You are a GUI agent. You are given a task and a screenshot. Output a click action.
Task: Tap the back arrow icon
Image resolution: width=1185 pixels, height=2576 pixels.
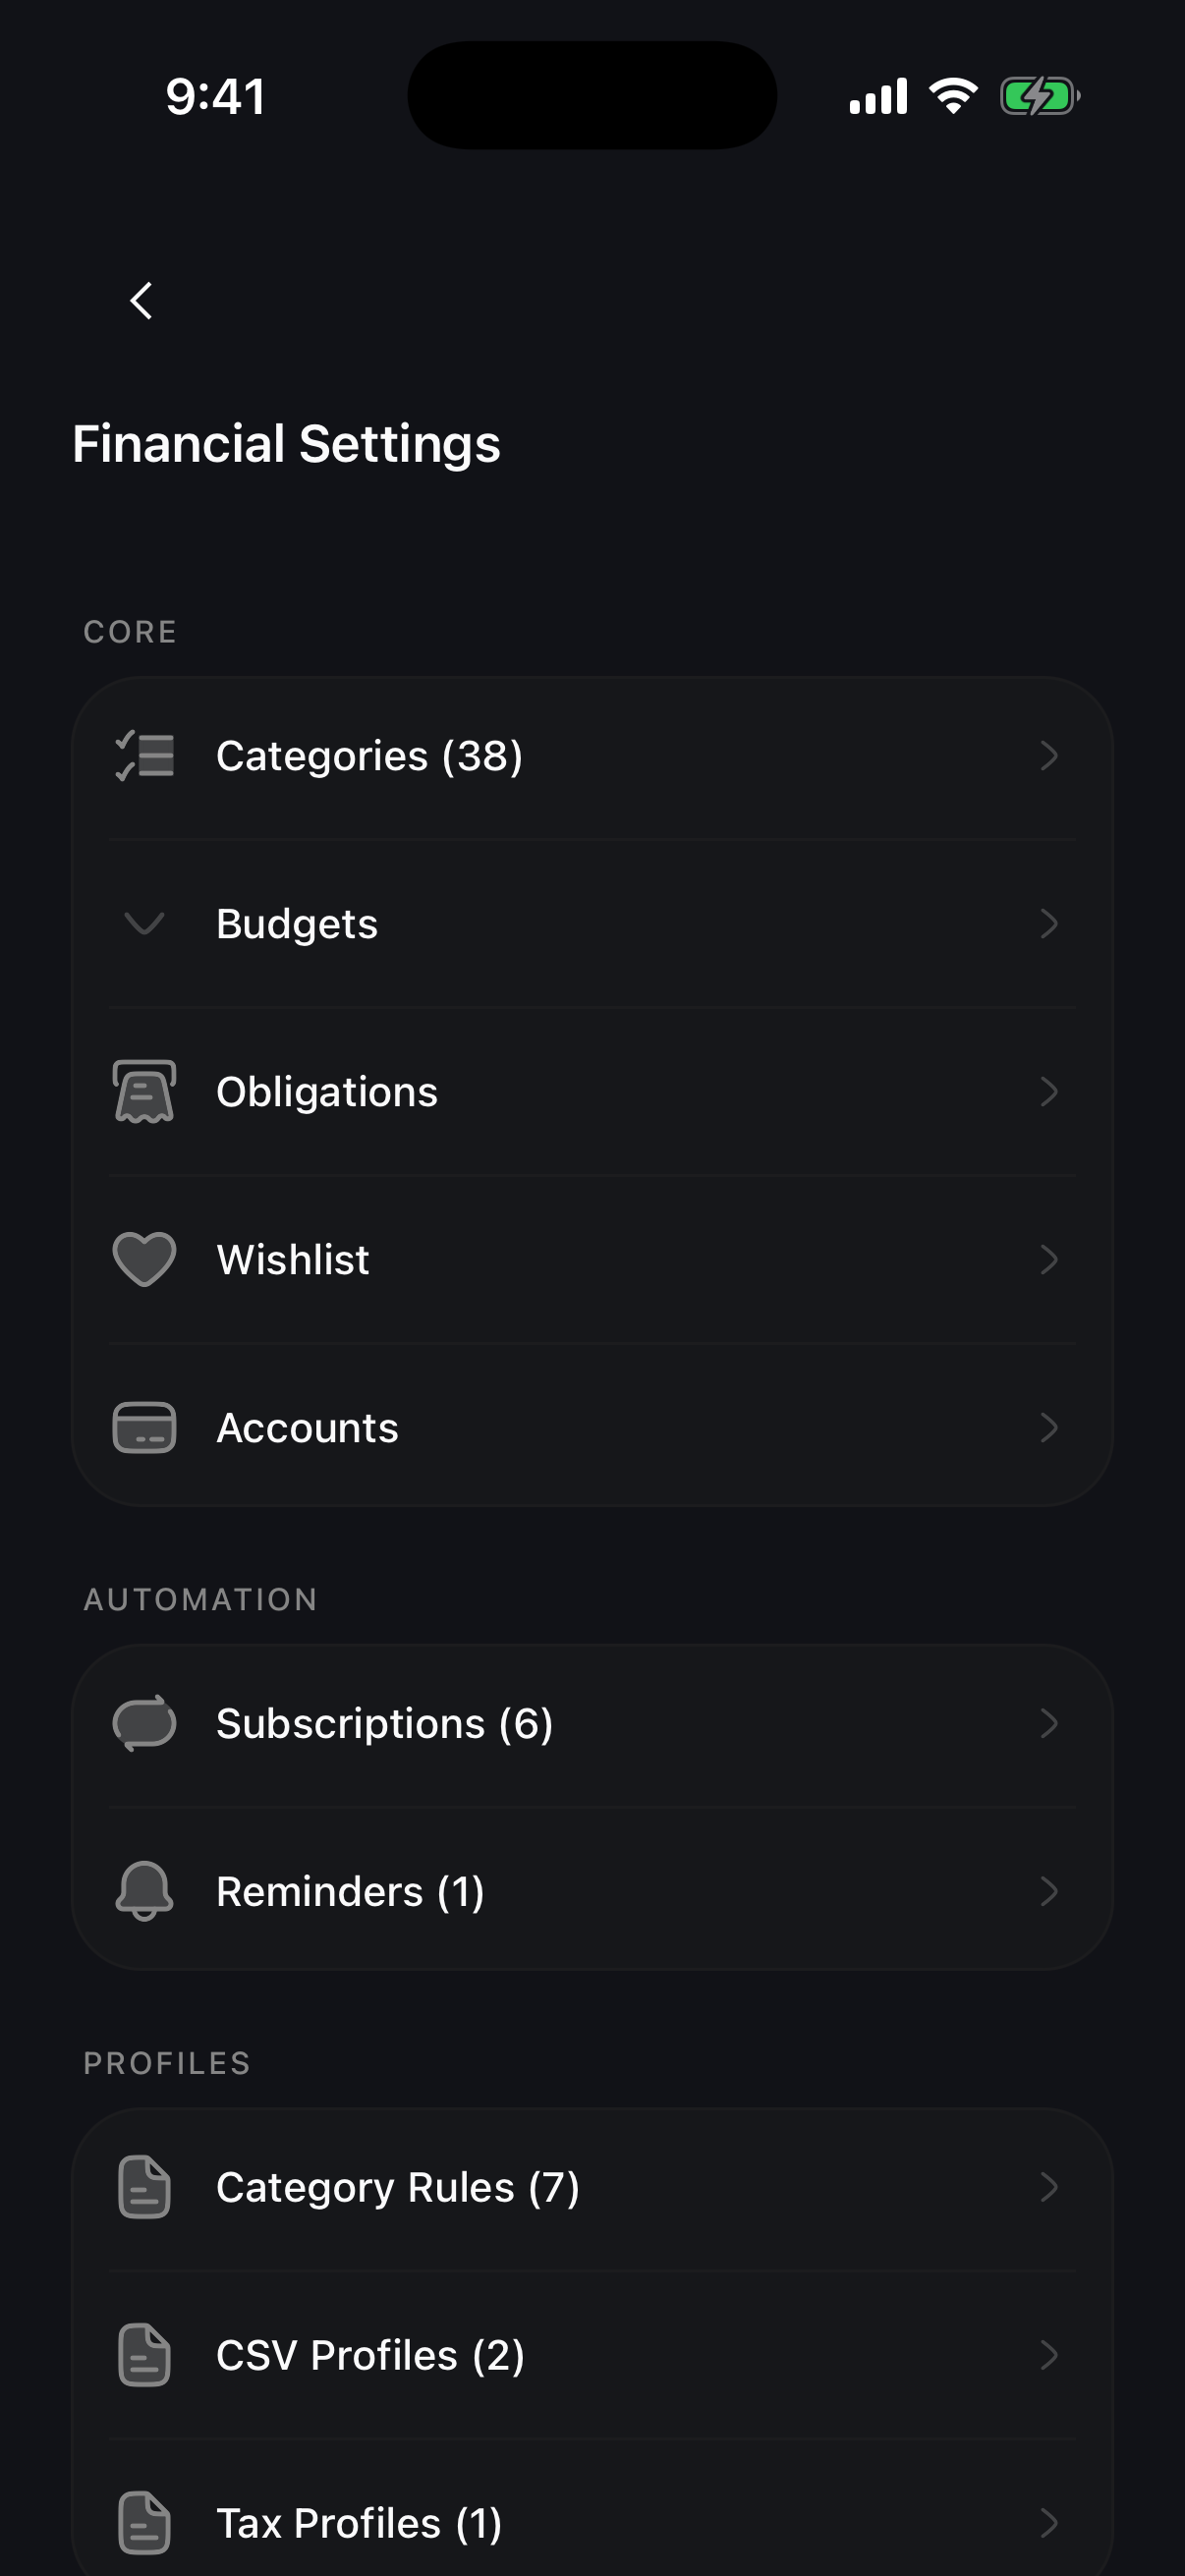tap(142, 300)
